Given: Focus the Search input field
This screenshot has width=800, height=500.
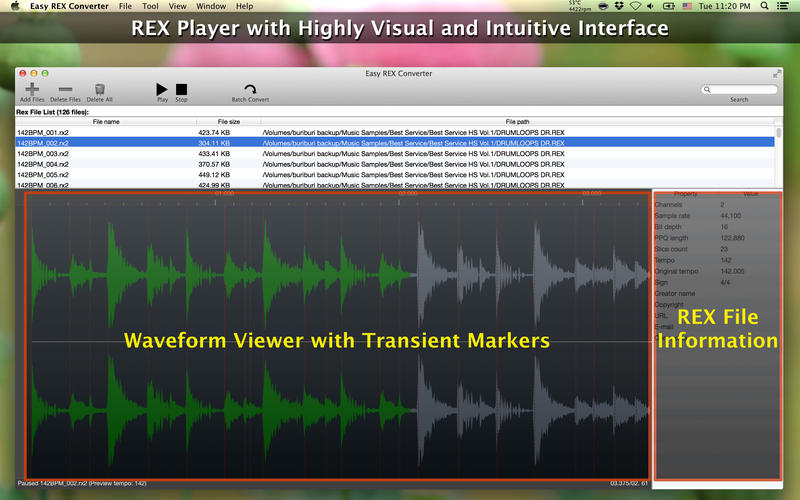Looking at the screenshot, I should point(739,89).
